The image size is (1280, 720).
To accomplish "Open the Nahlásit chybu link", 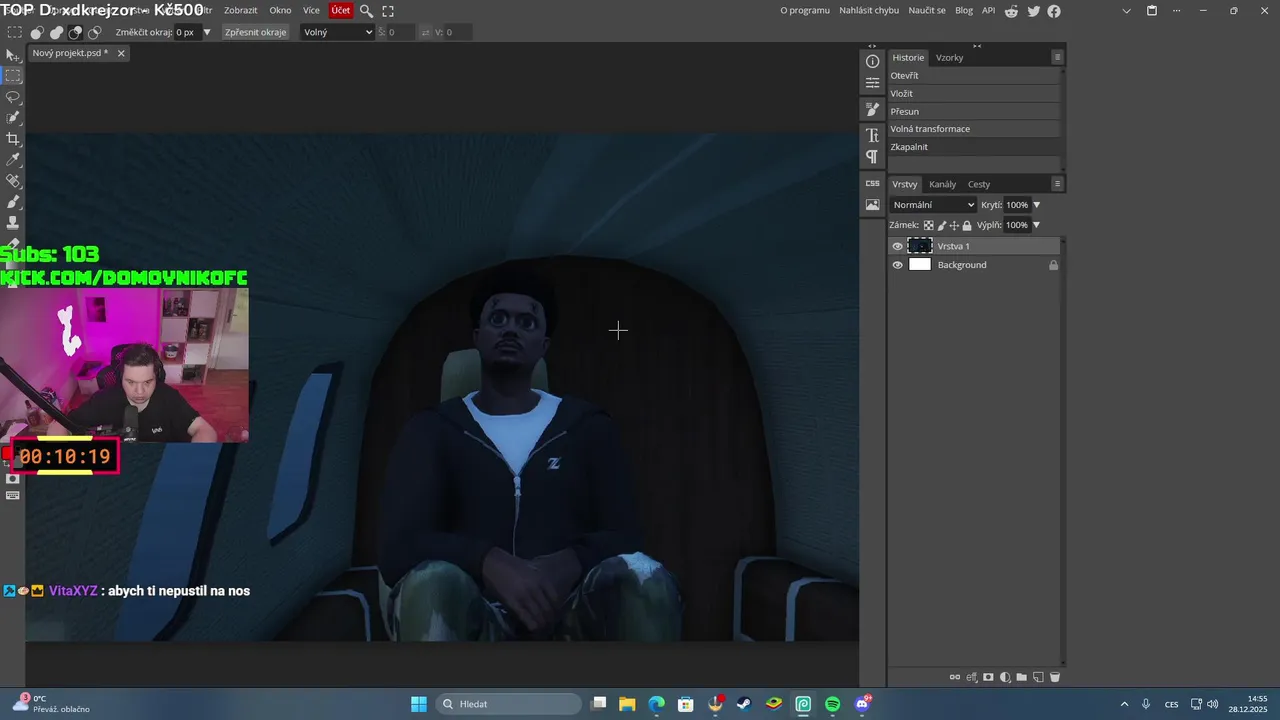I will coord(869,11).
